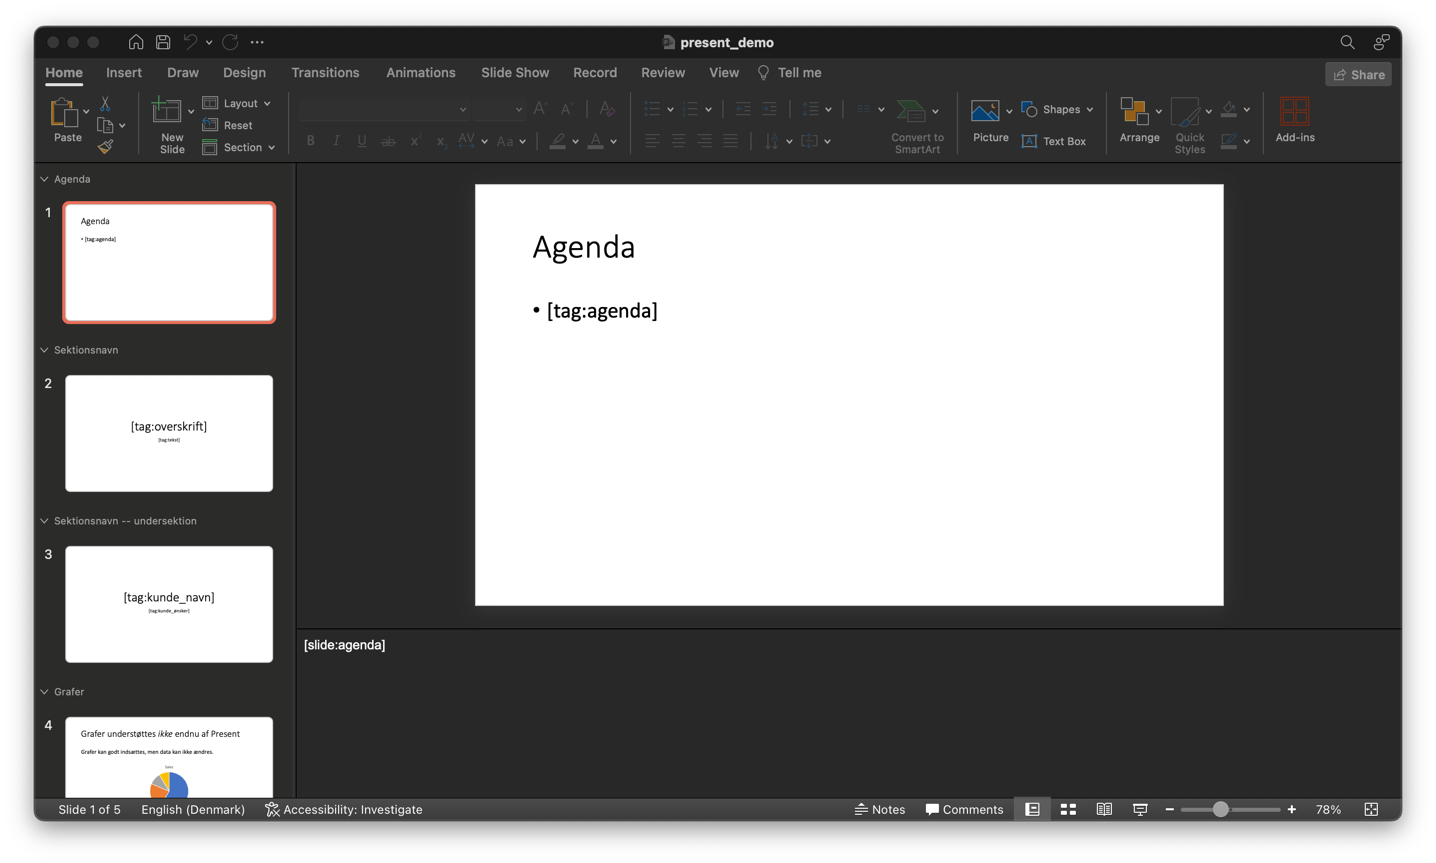The image size is (1436, 863).
Task: Open the Shapes dropdown
Action: 1058,109
